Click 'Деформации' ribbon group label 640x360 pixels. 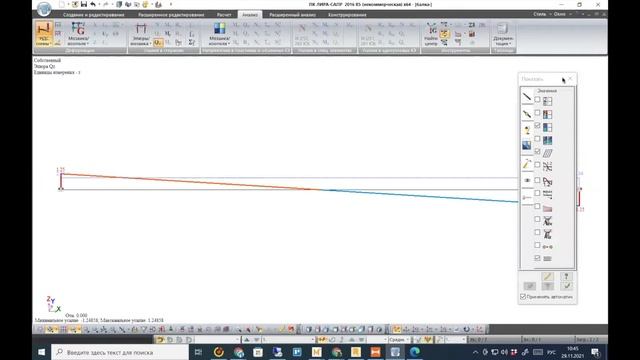point(80,51)
